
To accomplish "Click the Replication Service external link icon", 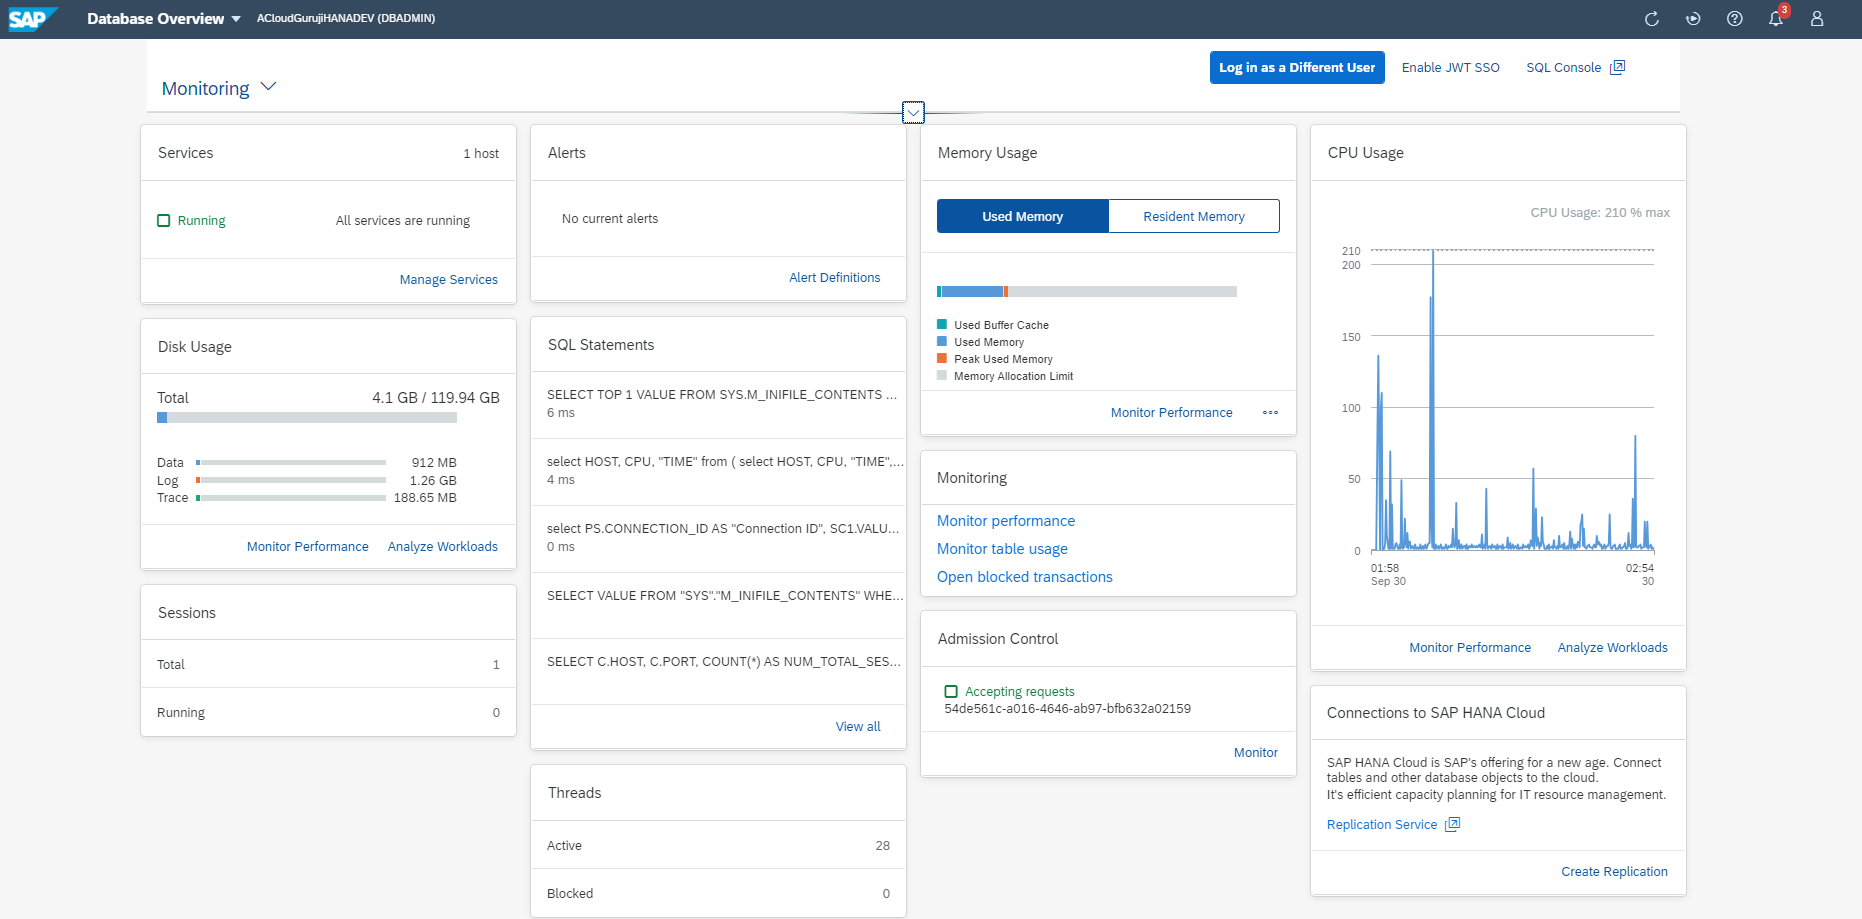I will pos(1453,824).
